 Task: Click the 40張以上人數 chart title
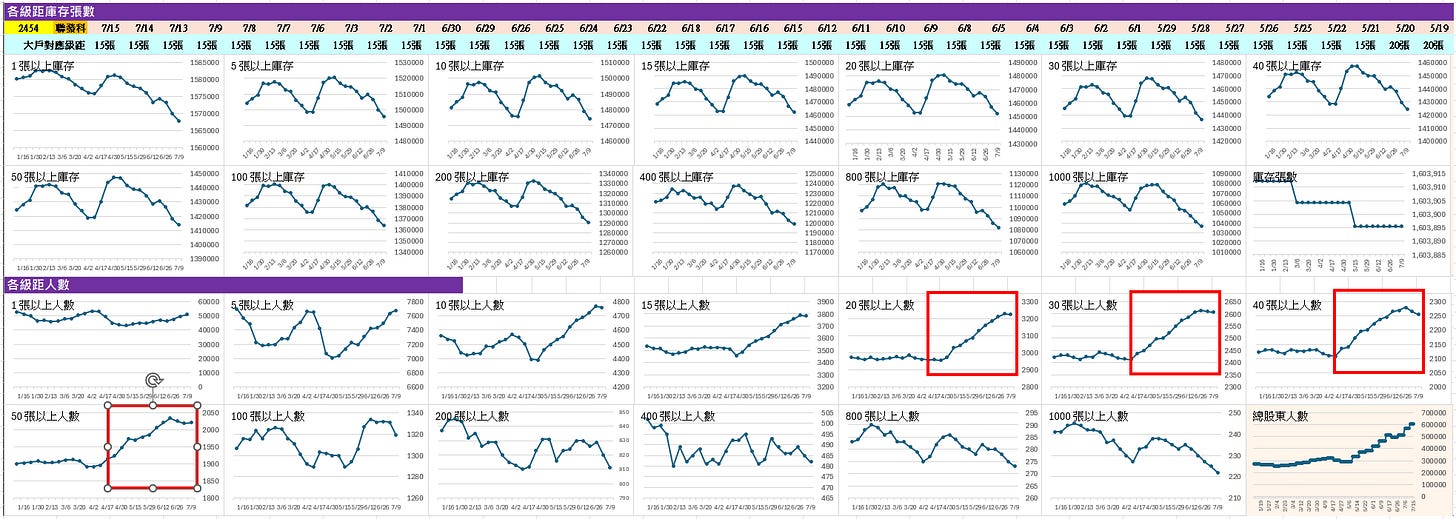tap(1287, 305)
